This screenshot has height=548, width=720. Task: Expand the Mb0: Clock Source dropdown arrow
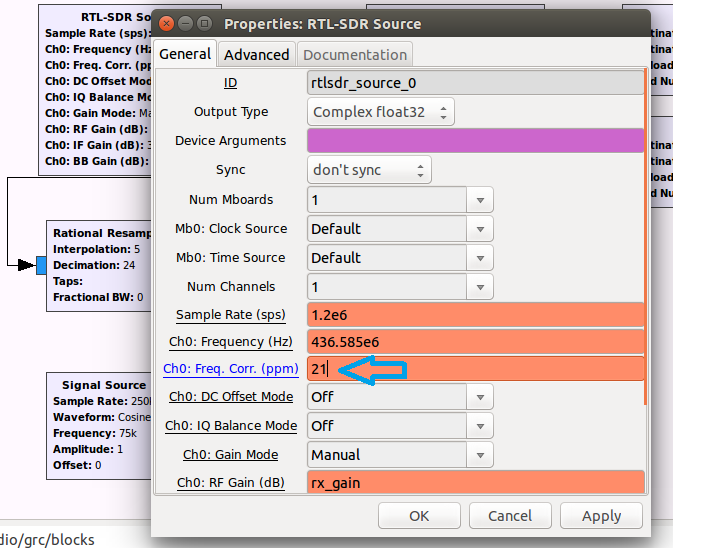[480, 229]
